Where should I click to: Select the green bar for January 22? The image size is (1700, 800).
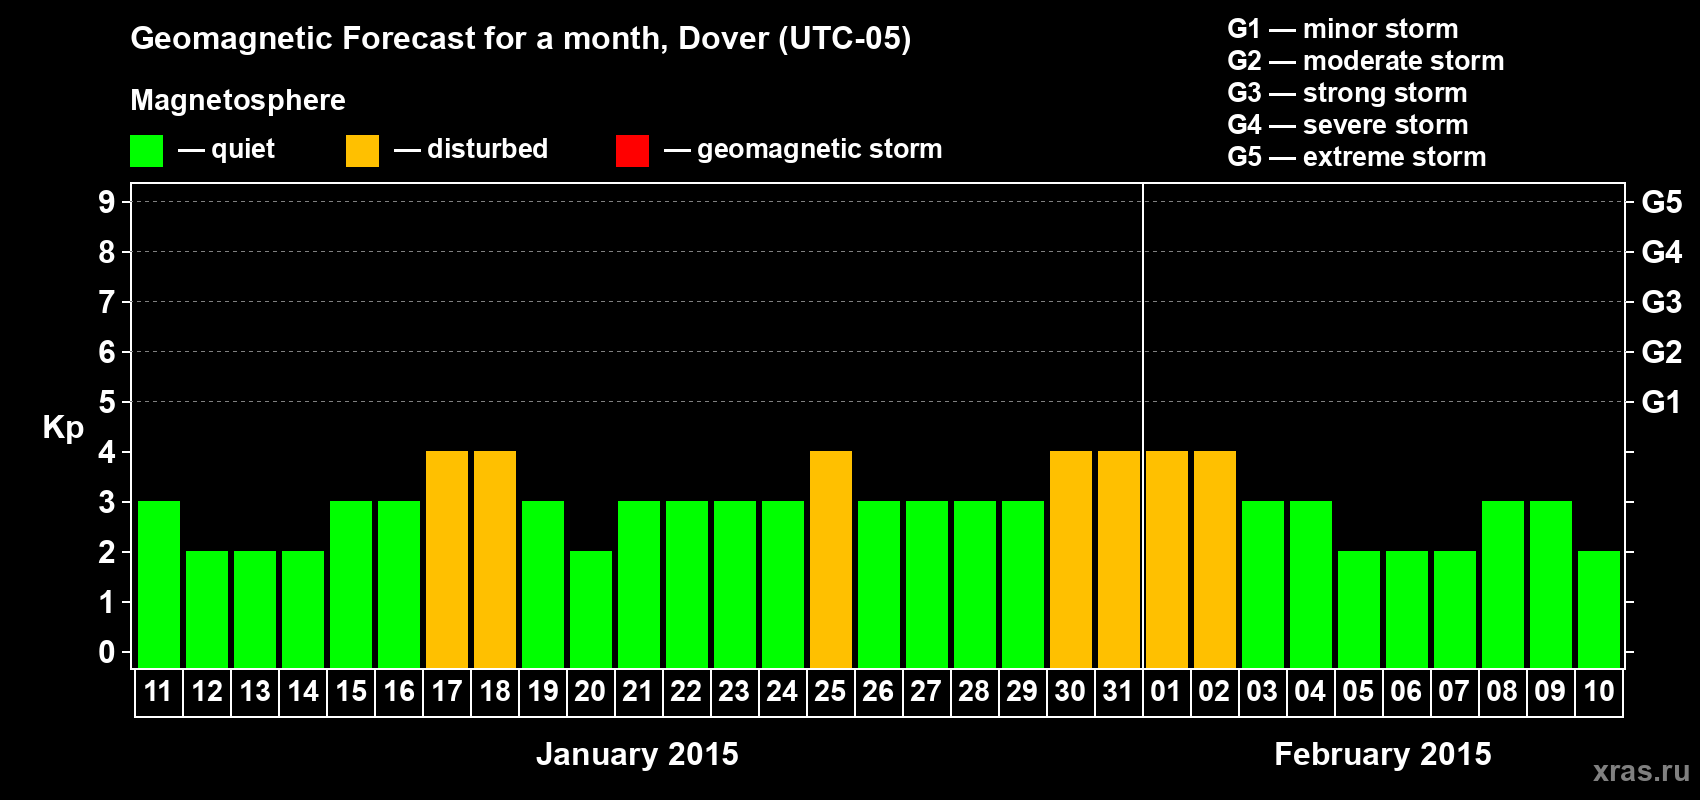pos(687,584)
